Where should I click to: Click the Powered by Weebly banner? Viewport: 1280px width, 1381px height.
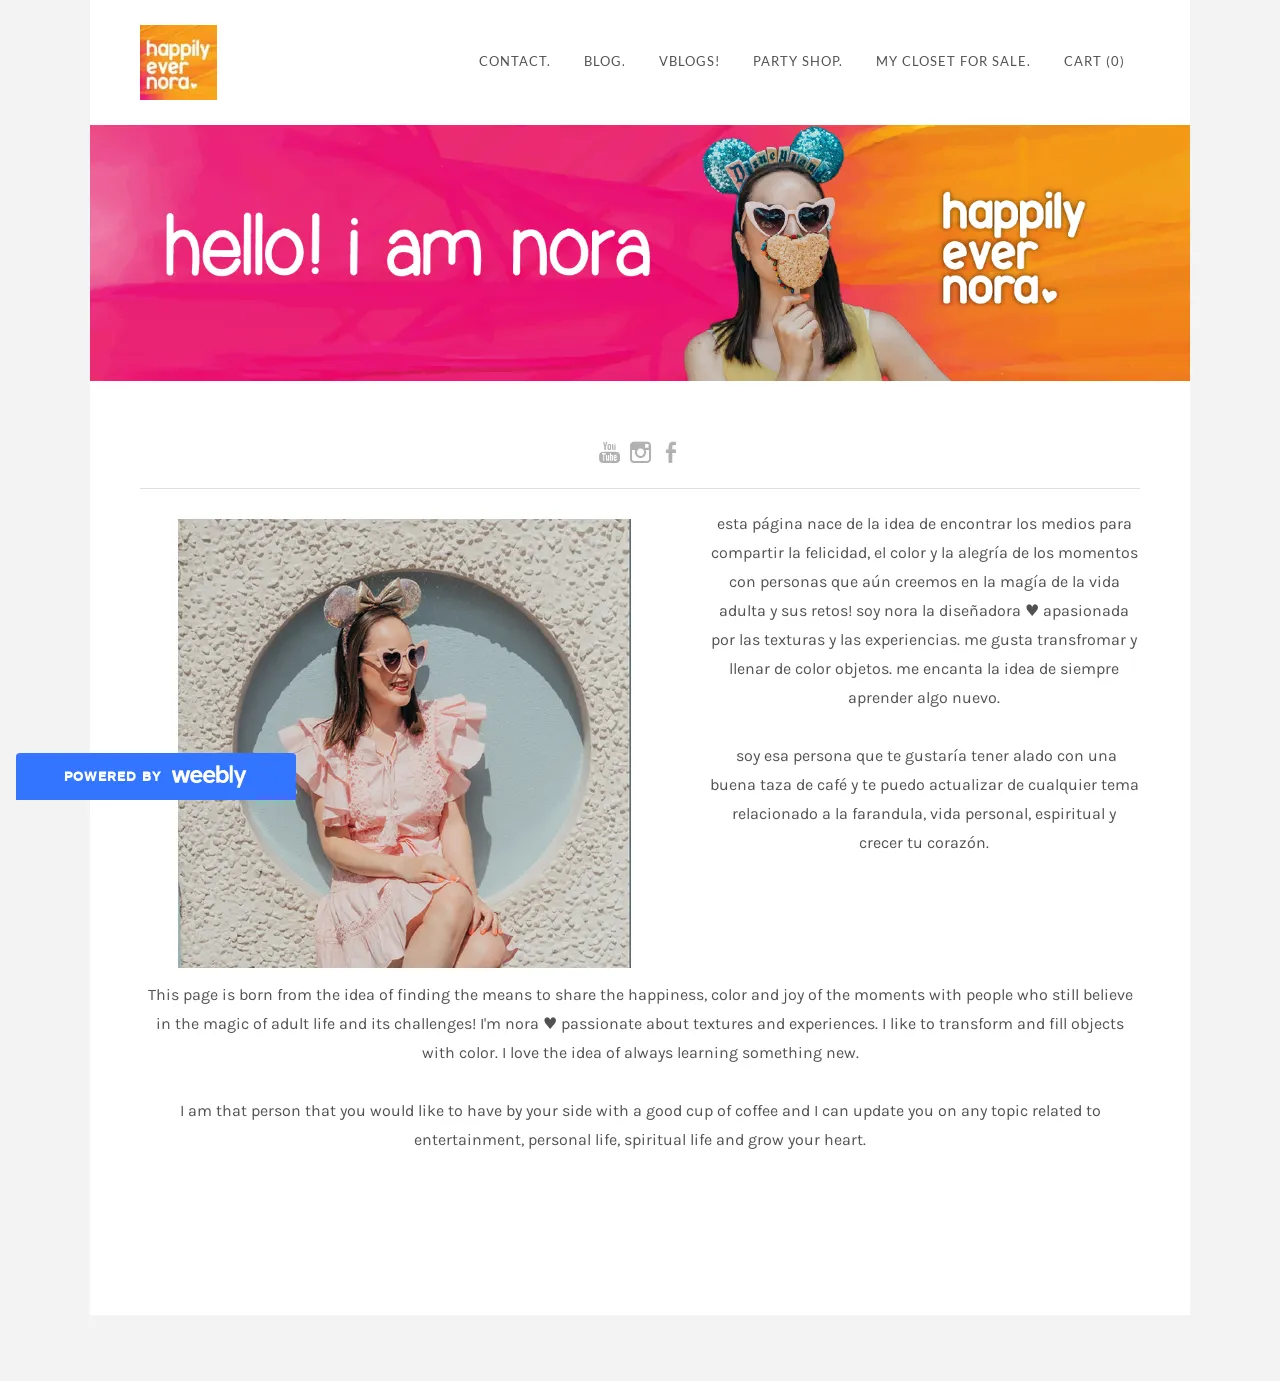156,776
